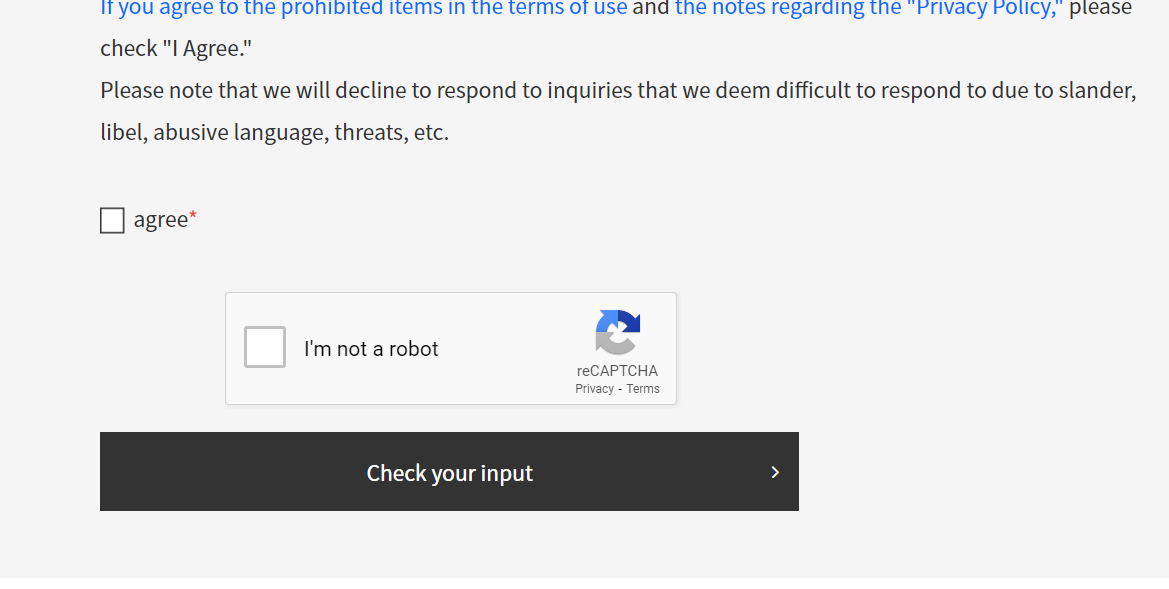Check the "I'm not a robot" box
Image resolution: width=1169 pixels, height=589 pixels.
click(x=265, y=347)
